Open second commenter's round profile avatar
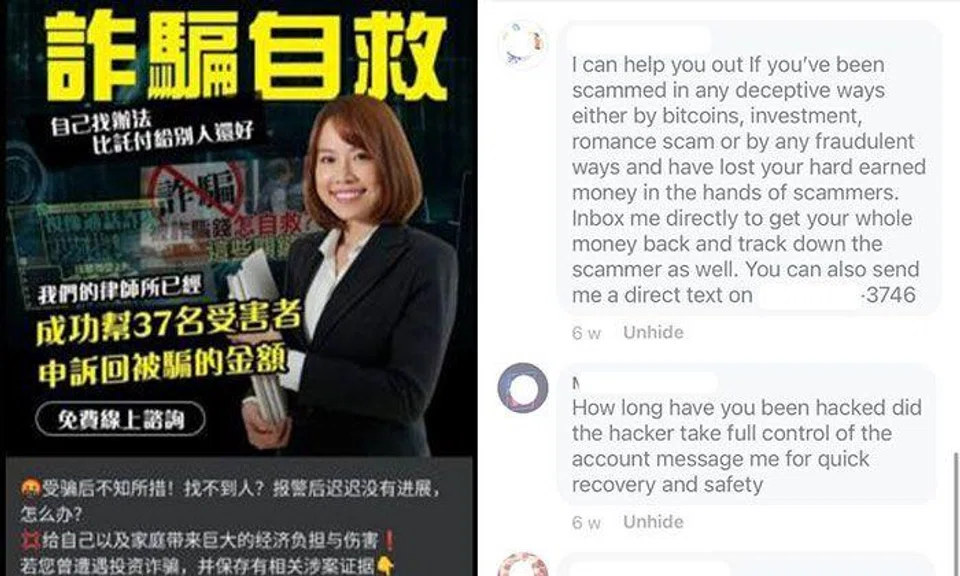 523,387
